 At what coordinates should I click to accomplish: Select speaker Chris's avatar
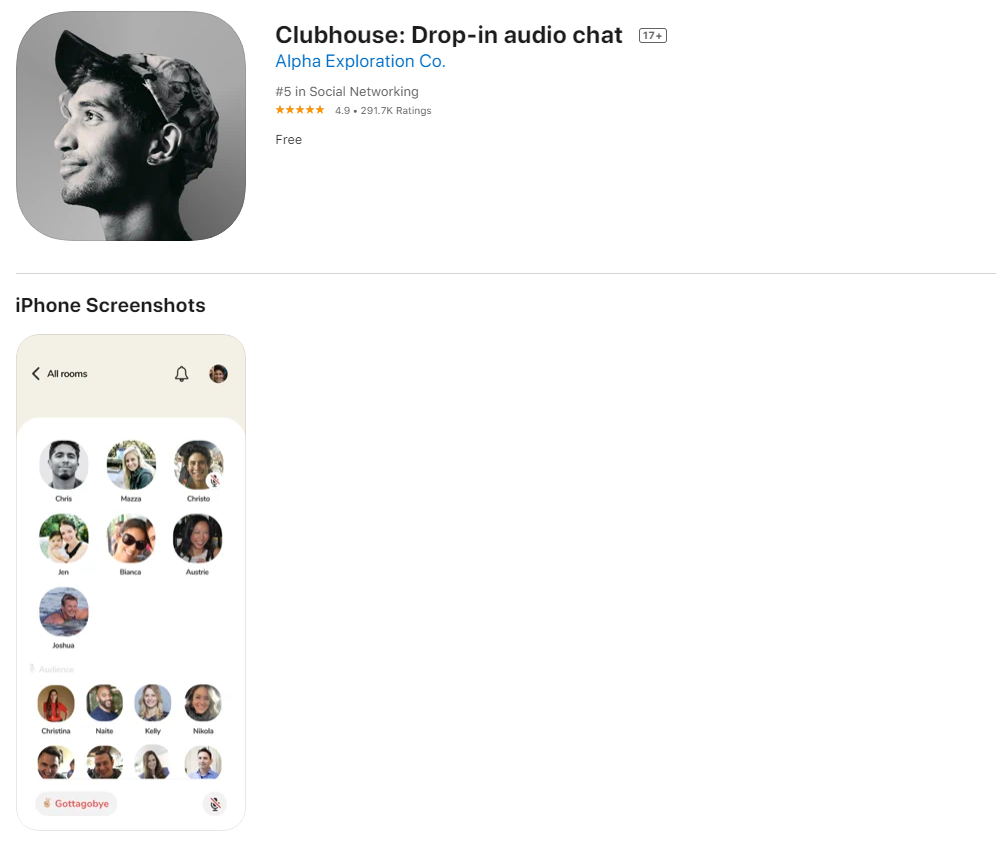[x=64, y=464]
